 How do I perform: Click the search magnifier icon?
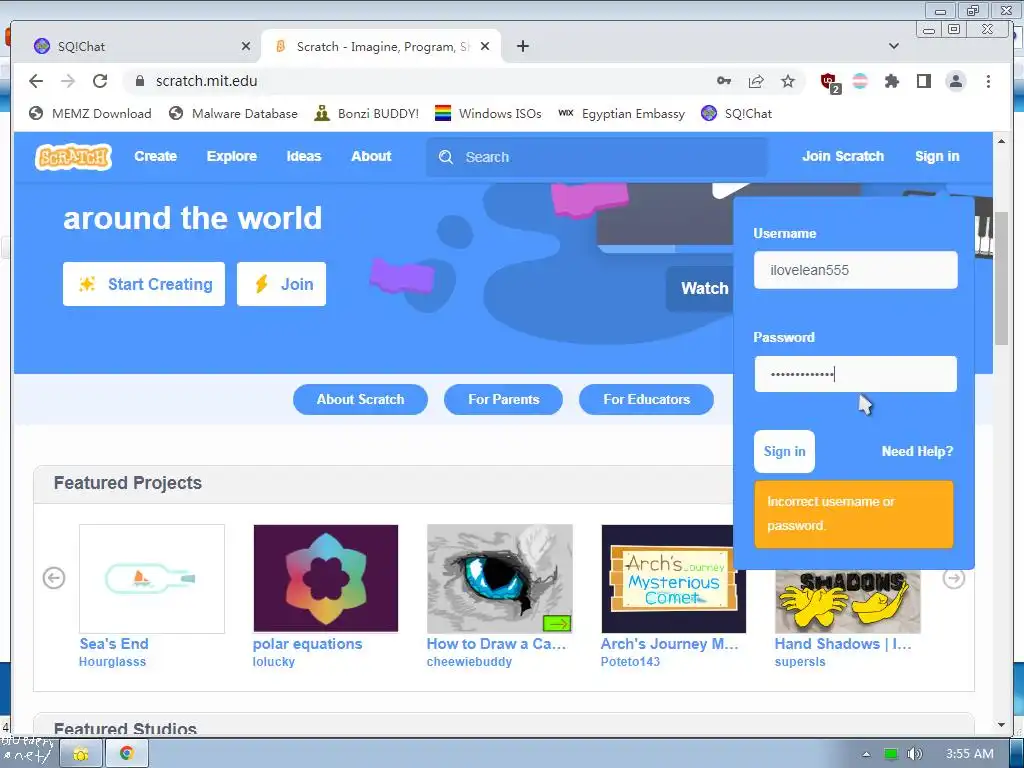(x=446, y=157)
